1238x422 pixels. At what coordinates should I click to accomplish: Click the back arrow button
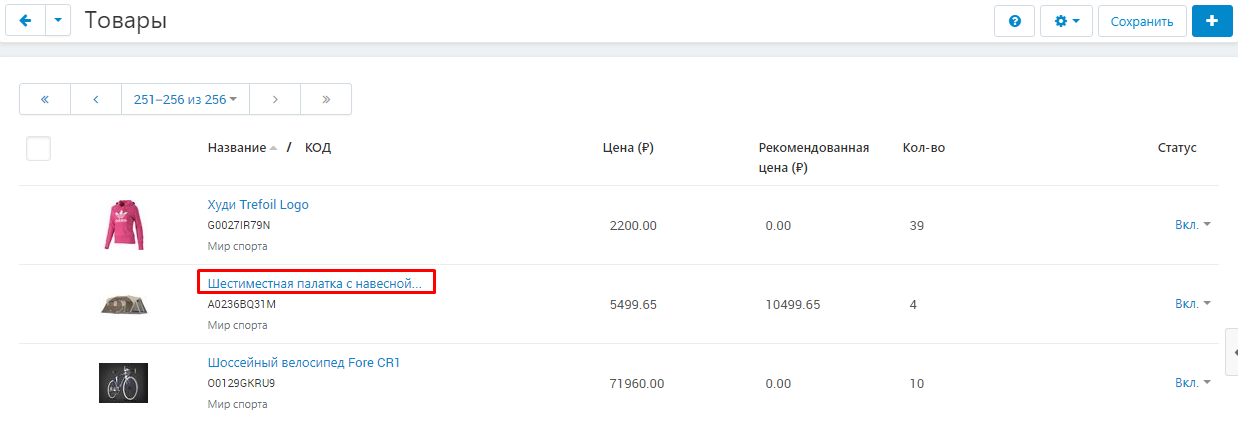(26, 20)
